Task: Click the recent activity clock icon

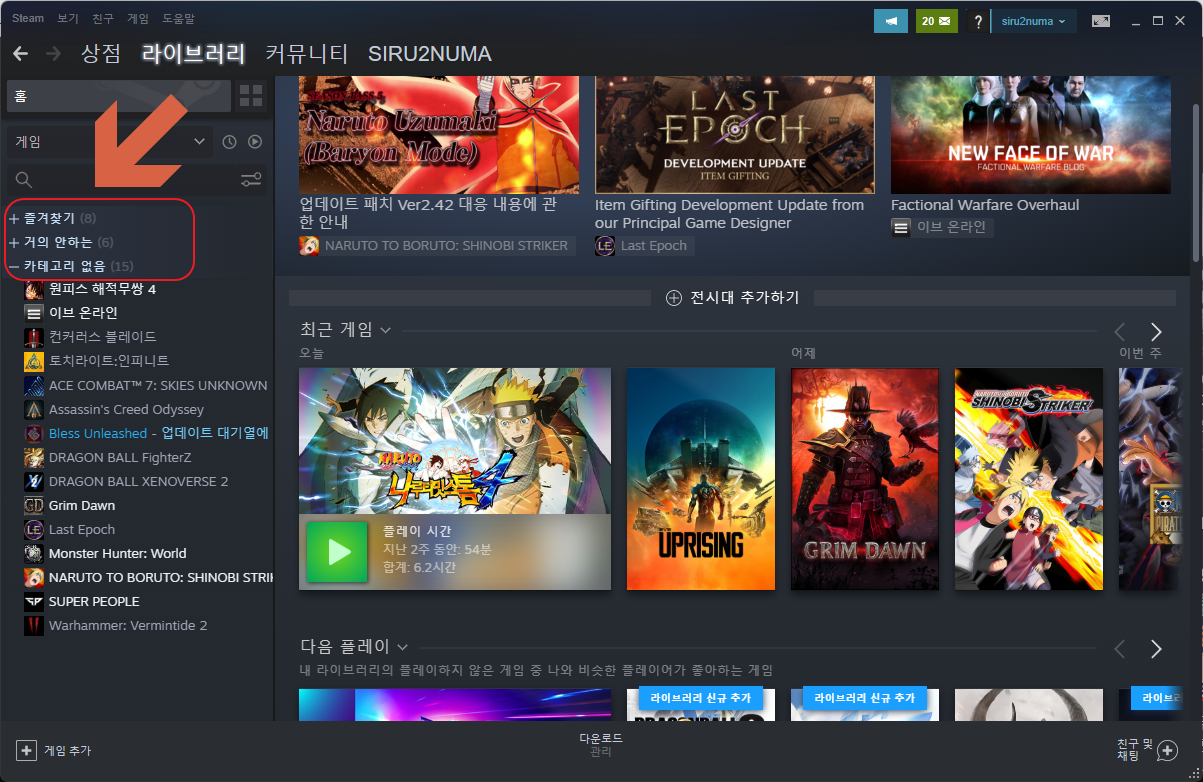Action: 229,142
